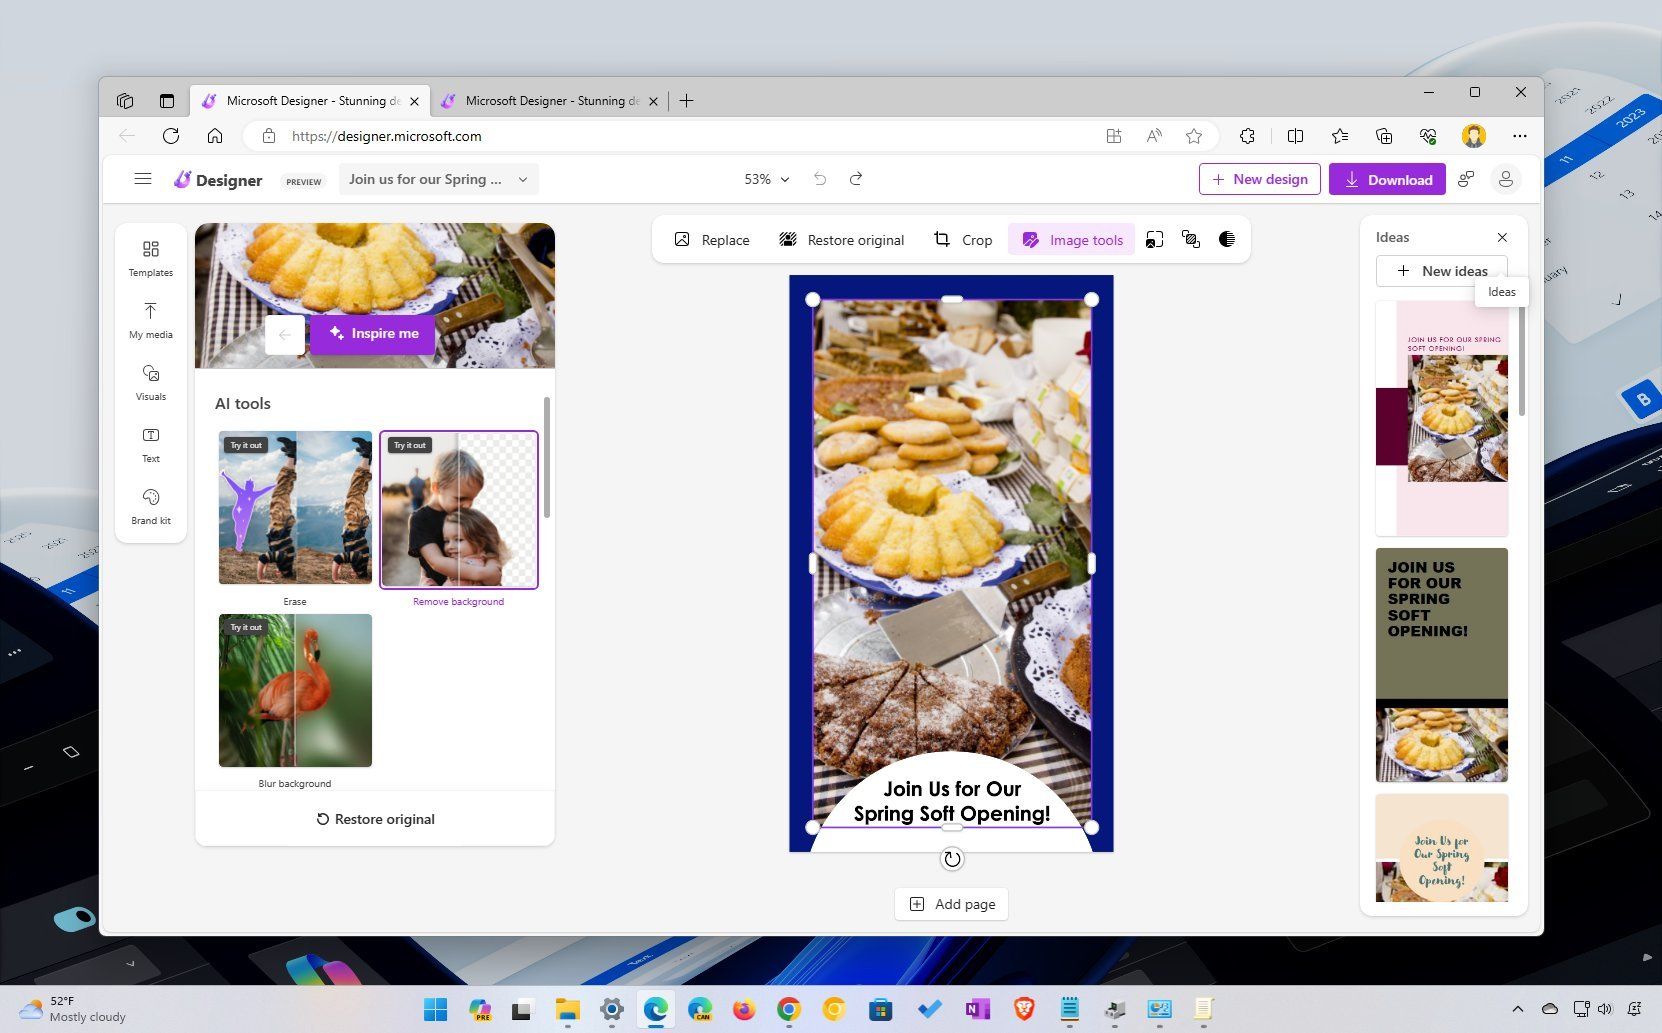Select the Crop tool in the toolbar
The image size is (1662, 1033).
(962, 239)
